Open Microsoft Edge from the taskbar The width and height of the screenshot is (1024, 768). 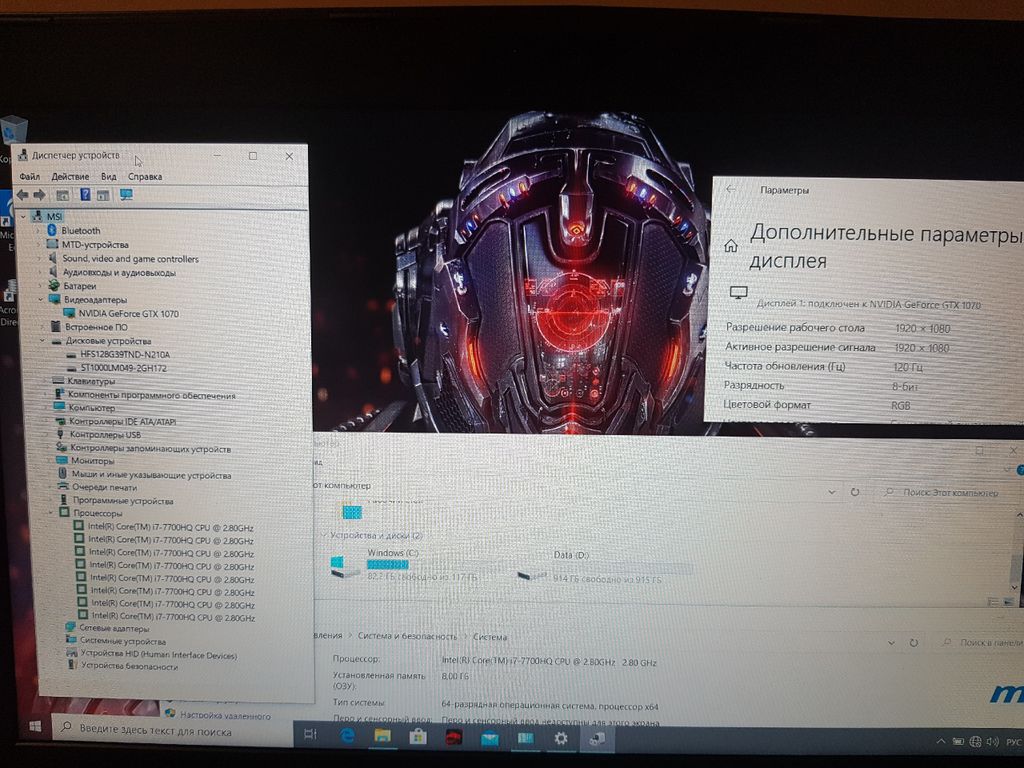click(x=347, y=736)
